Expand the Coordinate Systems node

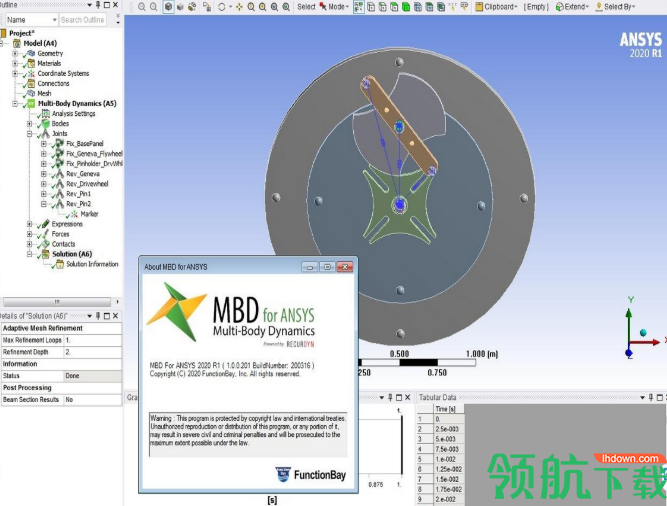[15, 74]
